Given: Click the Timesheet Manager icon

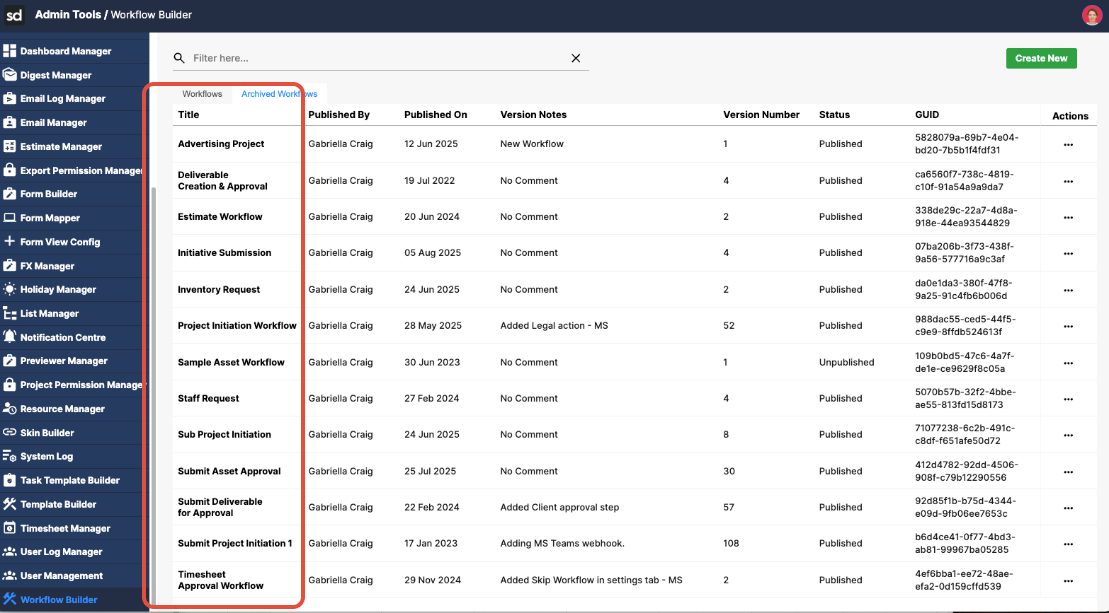Looking at the screenshot, I should coord(9,527).
